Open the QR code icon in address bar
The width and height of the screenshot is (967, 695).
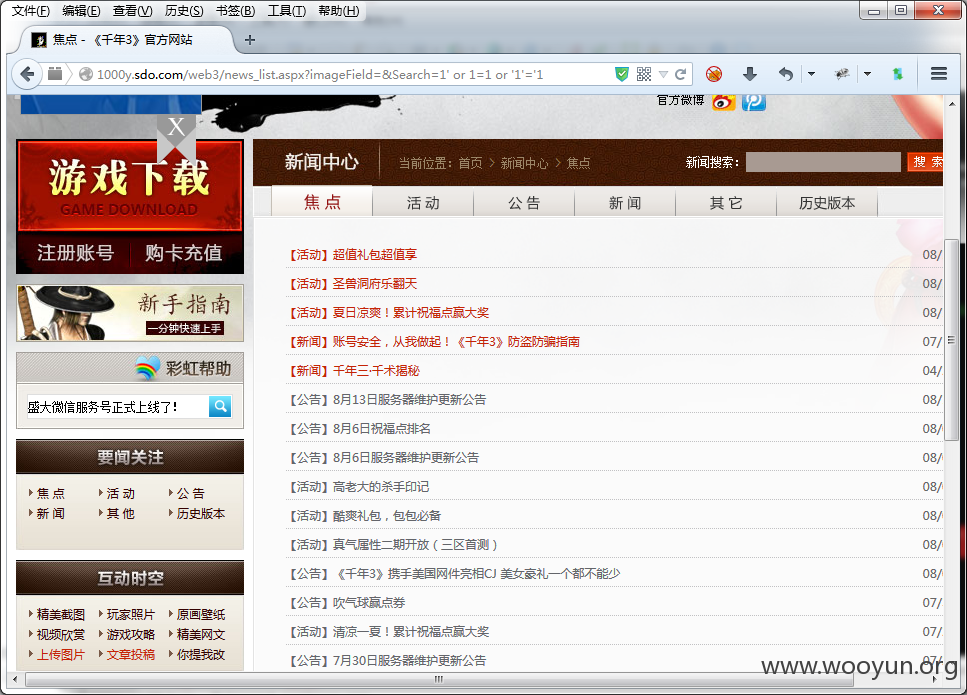644,75
